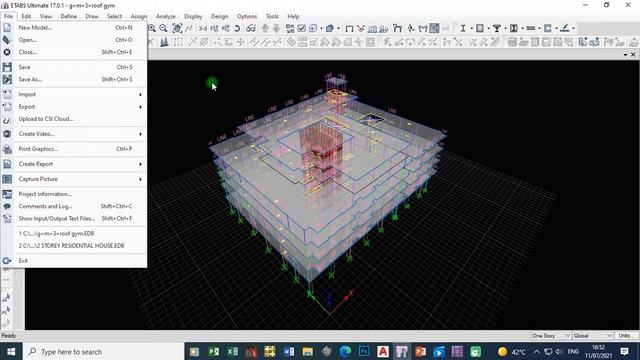Open Word from the taskbar

pyautogui.click(x=289, y=351)
